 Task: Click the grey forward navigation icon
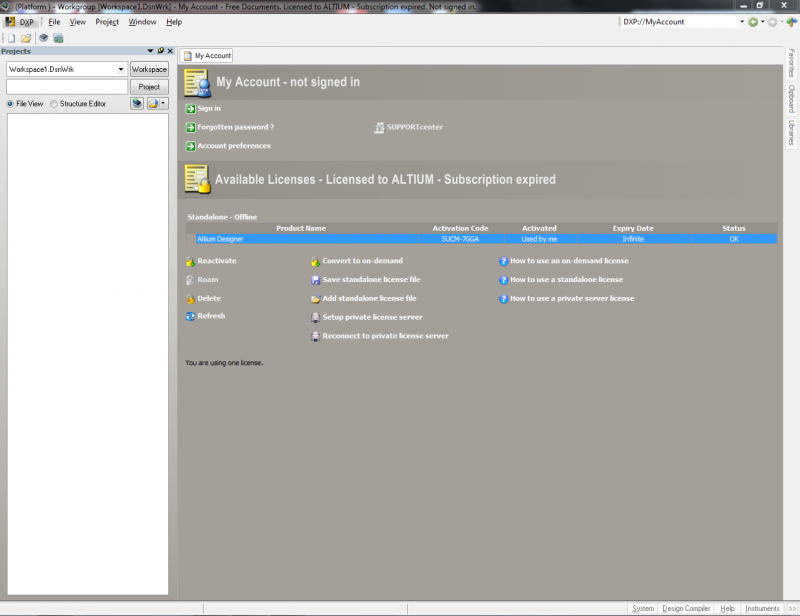[x=772, y=22]
